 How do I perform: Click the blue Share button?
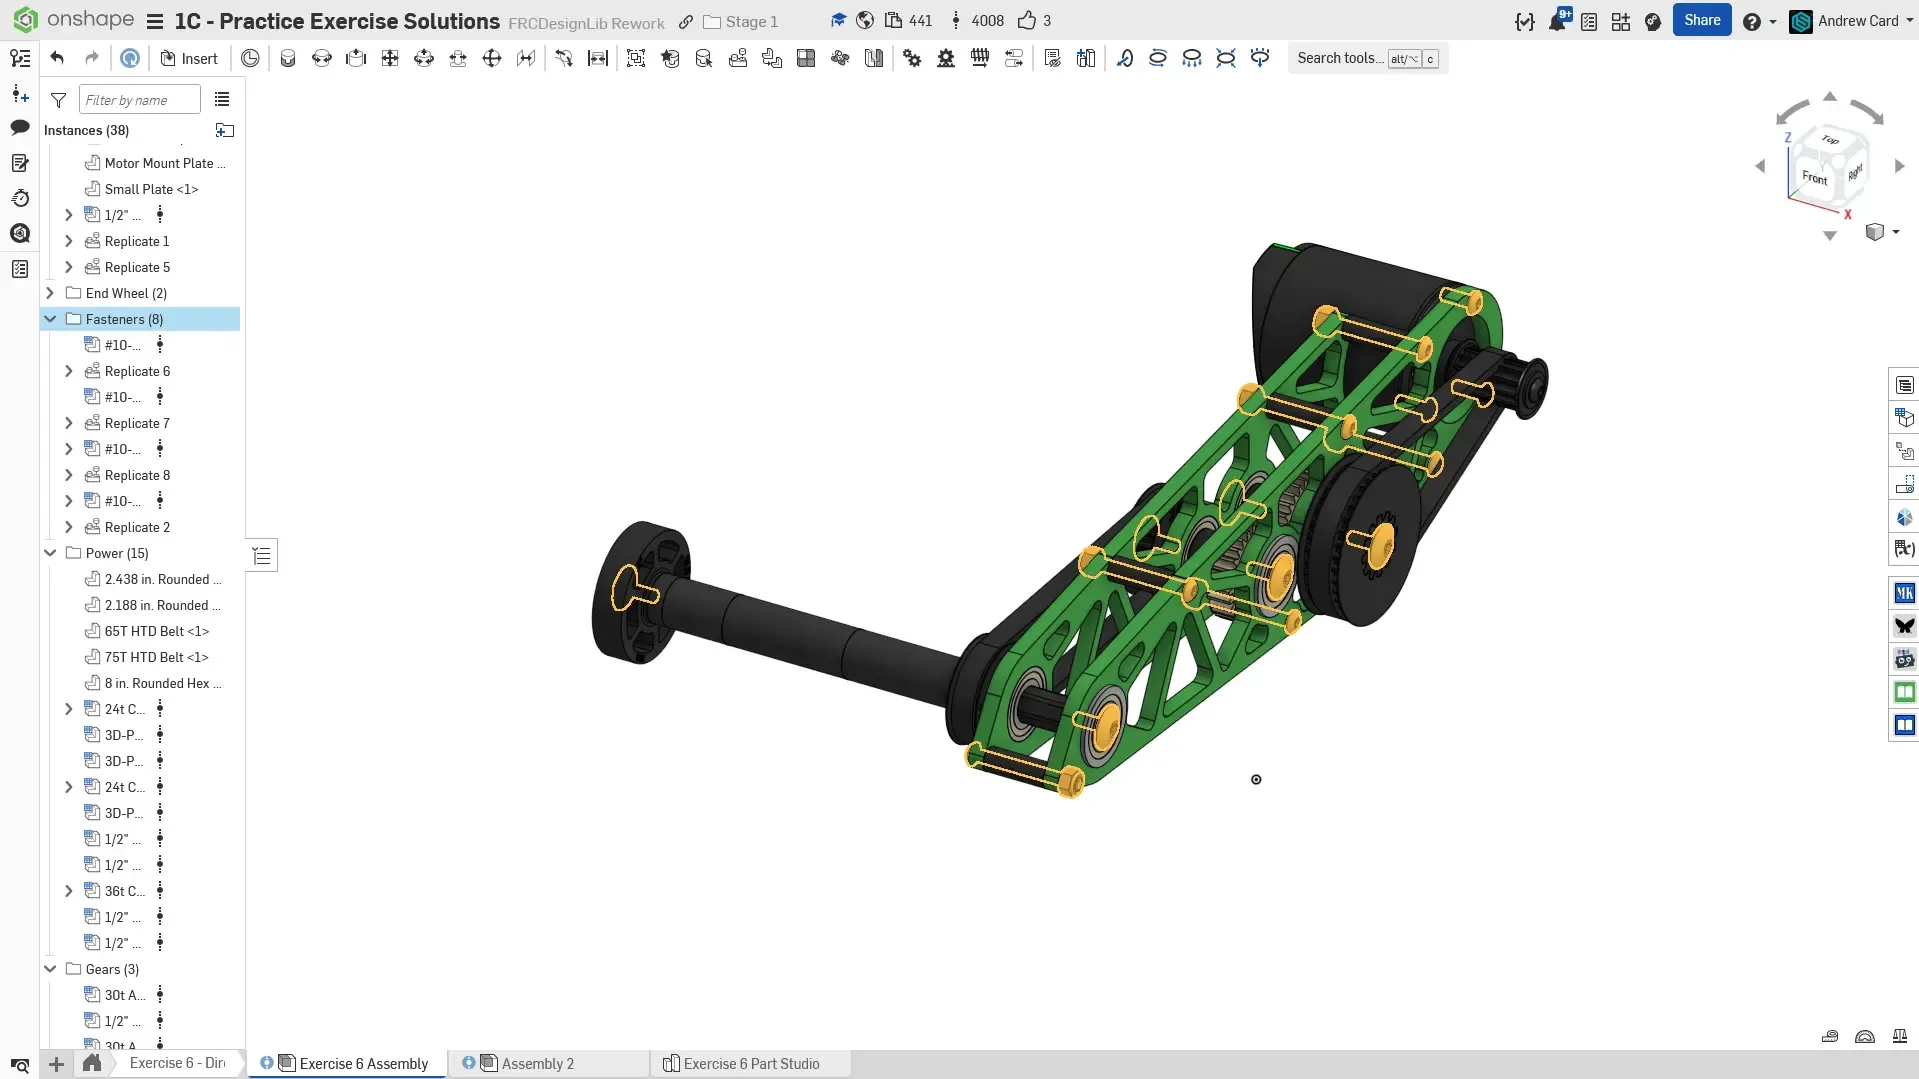pyautogui.click(x=1701, y=21)
